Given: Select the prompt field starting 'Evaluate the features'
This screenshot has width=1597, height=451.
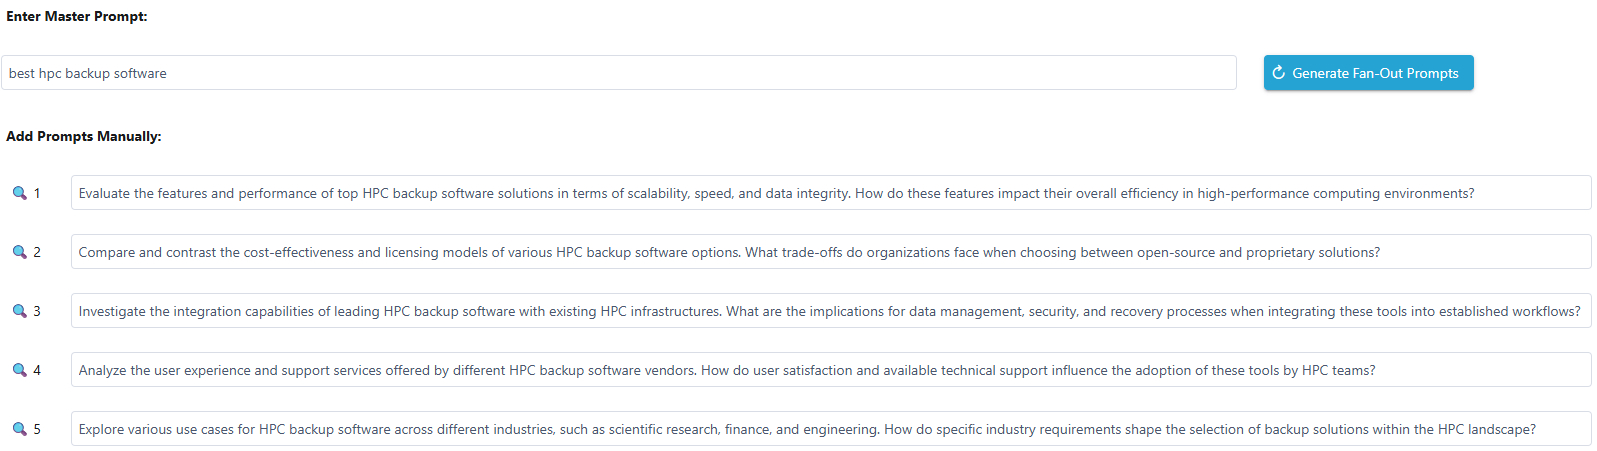Looking at the screenshot, I should pyautogui.click(x=830, y=193).
